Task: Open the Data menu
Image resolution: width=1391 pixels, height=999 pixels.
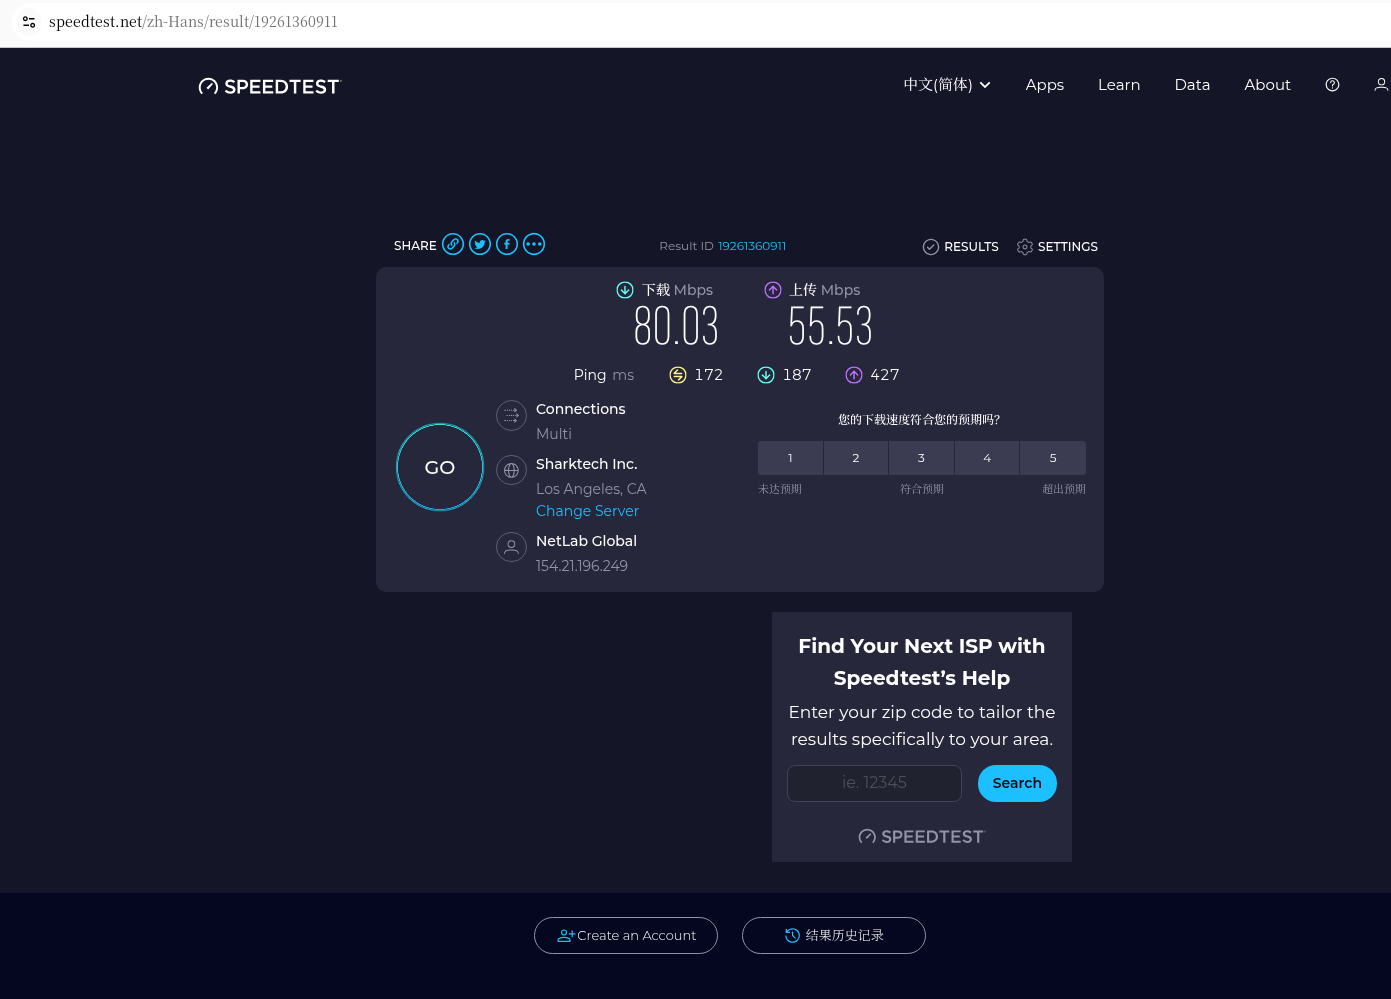Action: point(1192,85)
